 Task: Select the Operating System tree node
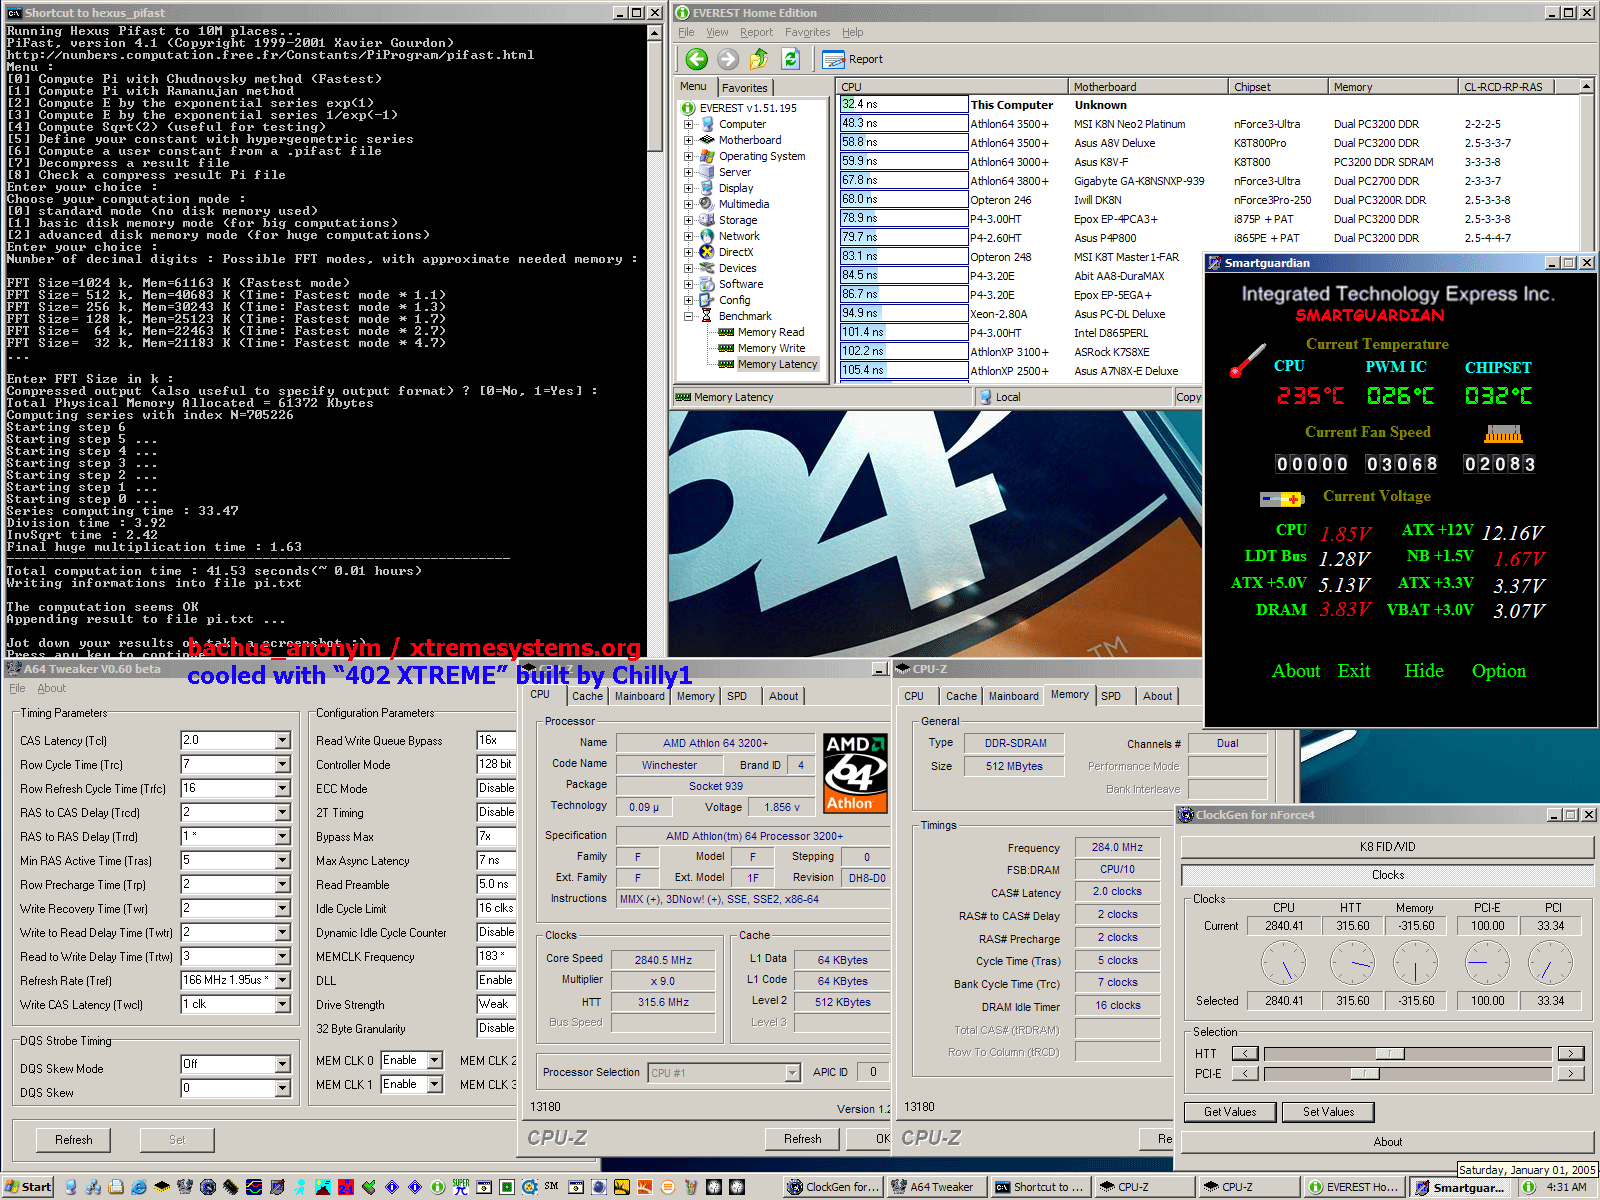[762, 156]
